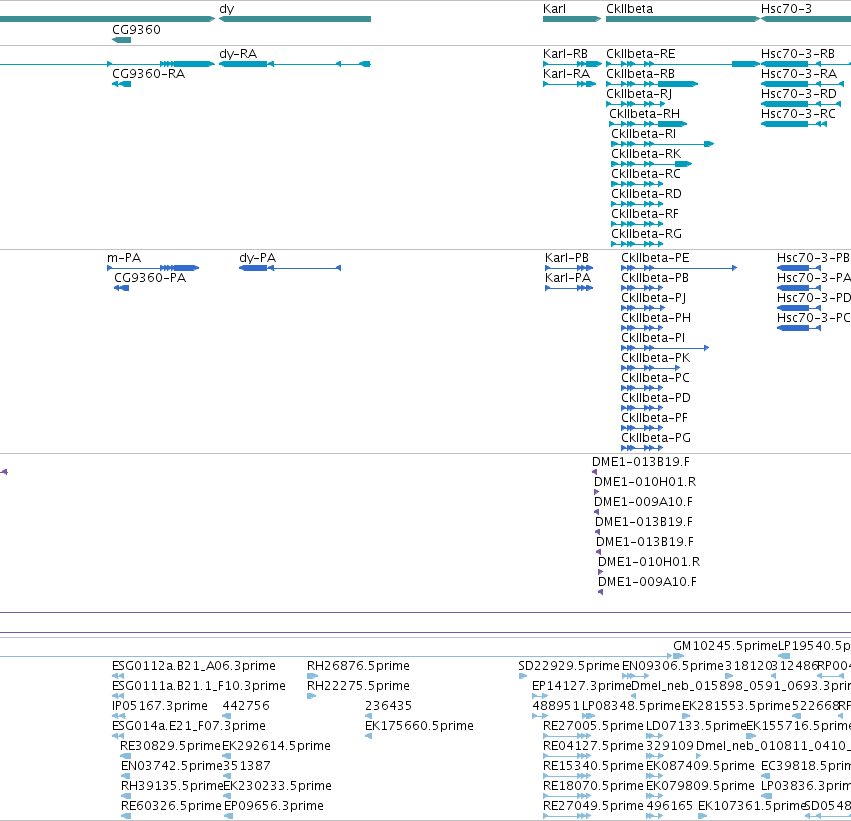Select the CkIIbeta gene bar
Viewport: 851px width, 821px height.
pos(682,19)
